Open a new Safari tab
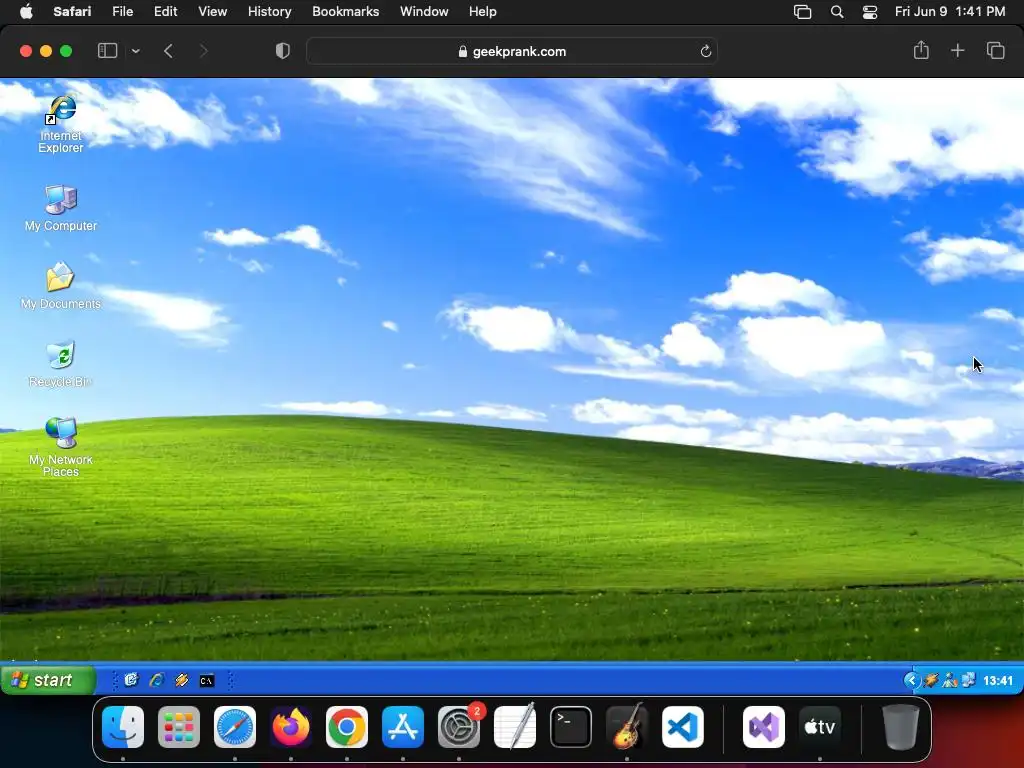The height and width of the screenshot is (768, 1024). tap(957, 50)
